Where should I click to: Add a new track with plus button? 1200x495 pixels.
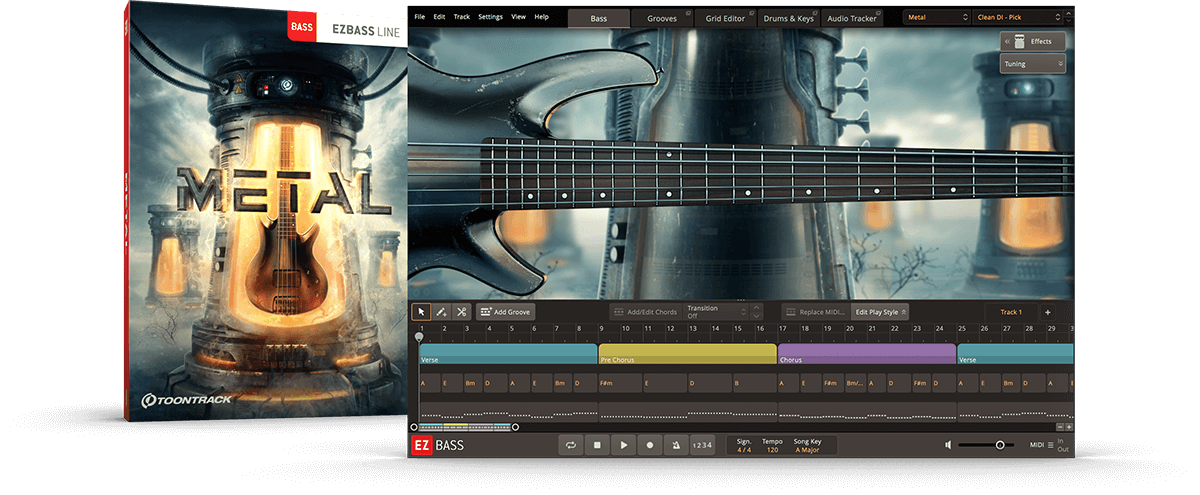point(1048,312)
